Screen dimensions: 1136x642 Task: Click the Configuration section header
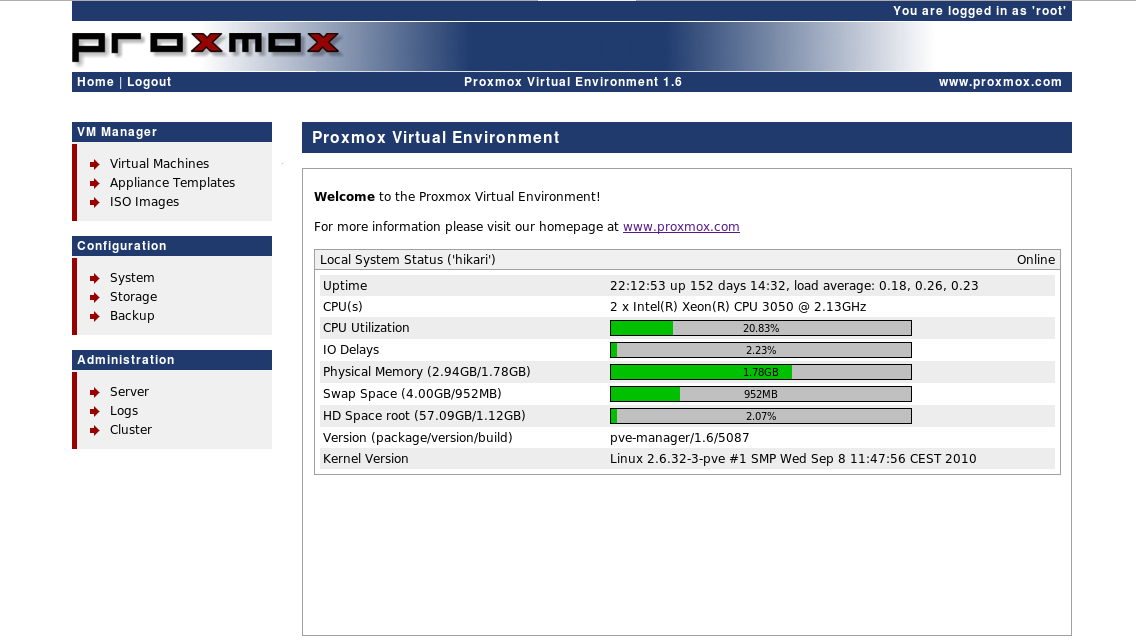(x=172, y=246)
